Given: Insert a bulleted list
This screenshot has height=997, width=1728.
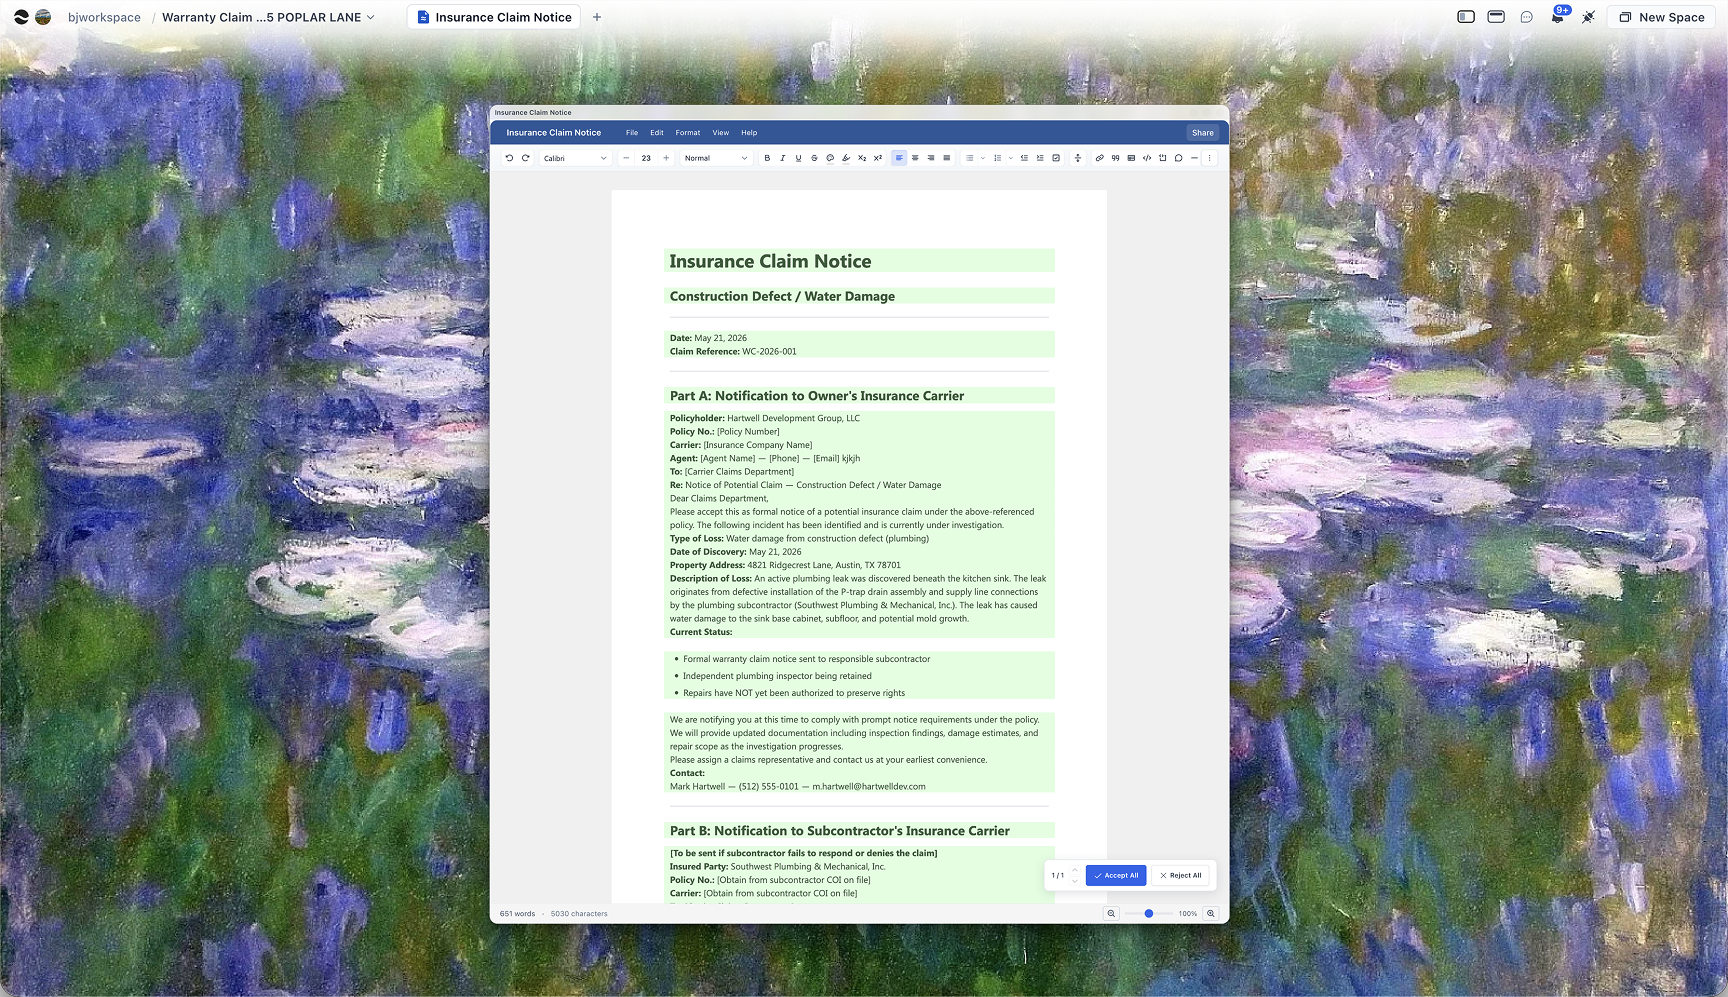Looking at the screenshot, I should (x=969, y=158).
